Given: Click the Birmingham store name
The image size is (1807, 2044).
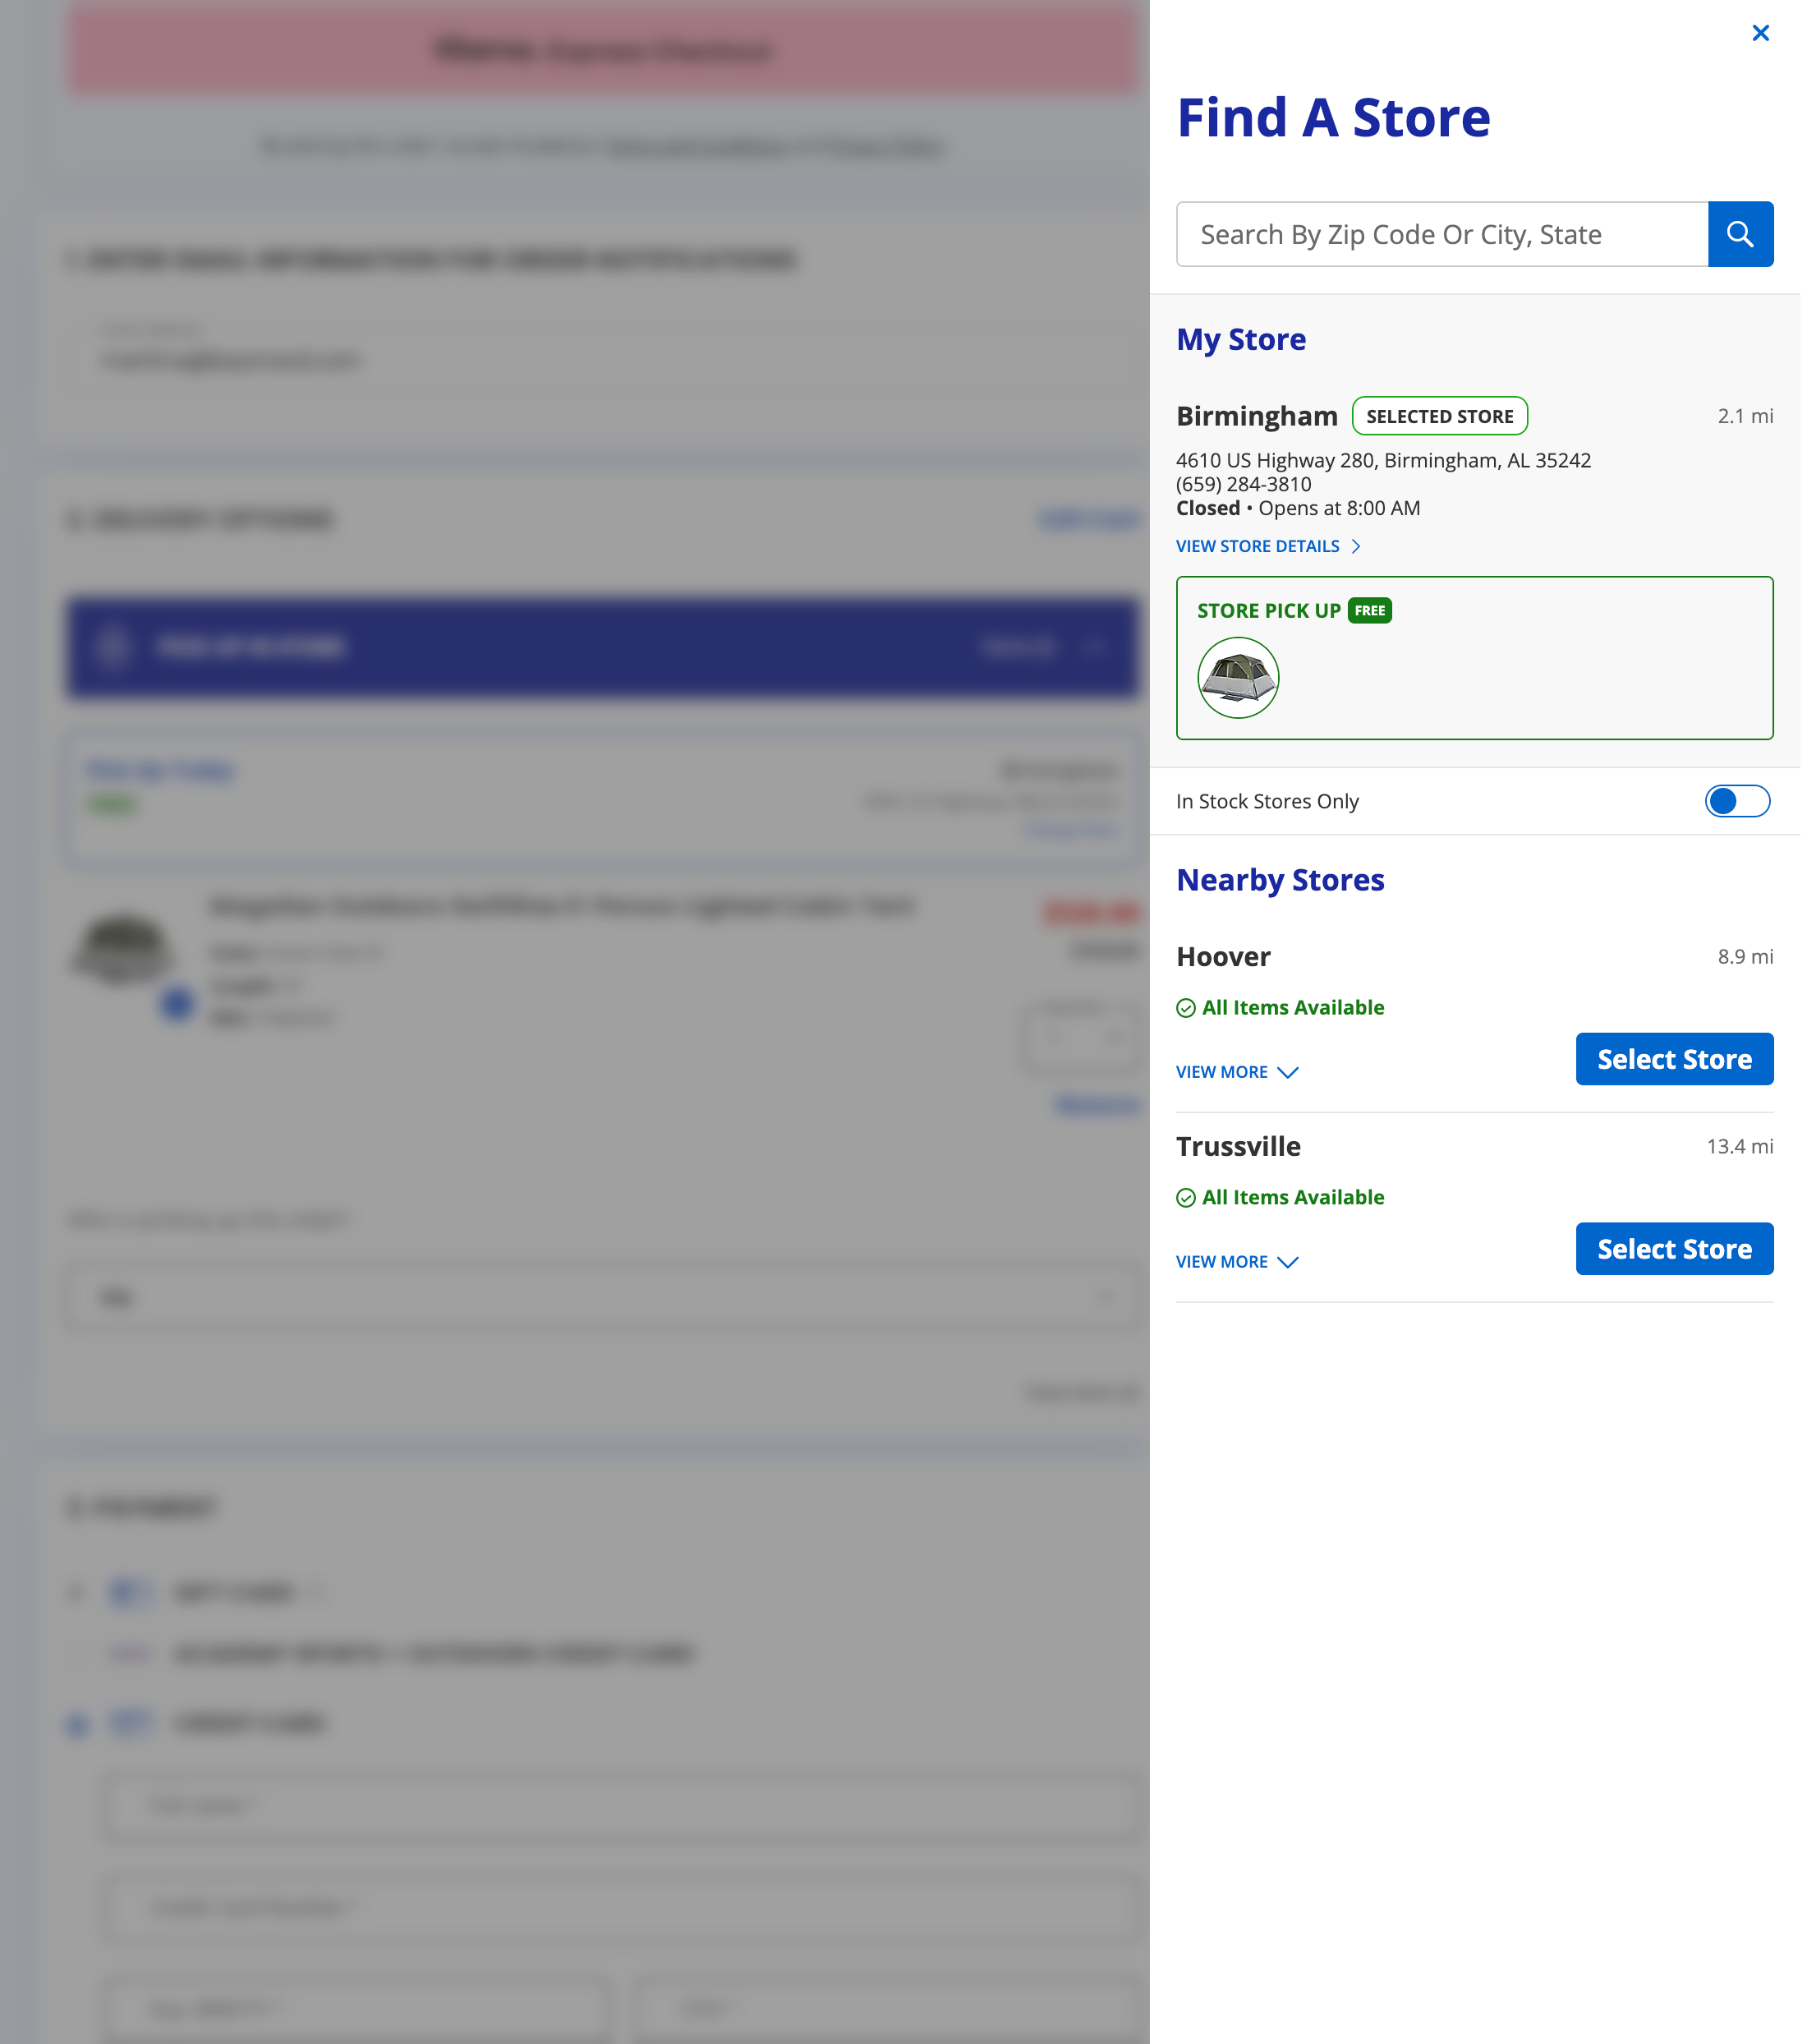Looking at the screenshot, I should 1256,416.
